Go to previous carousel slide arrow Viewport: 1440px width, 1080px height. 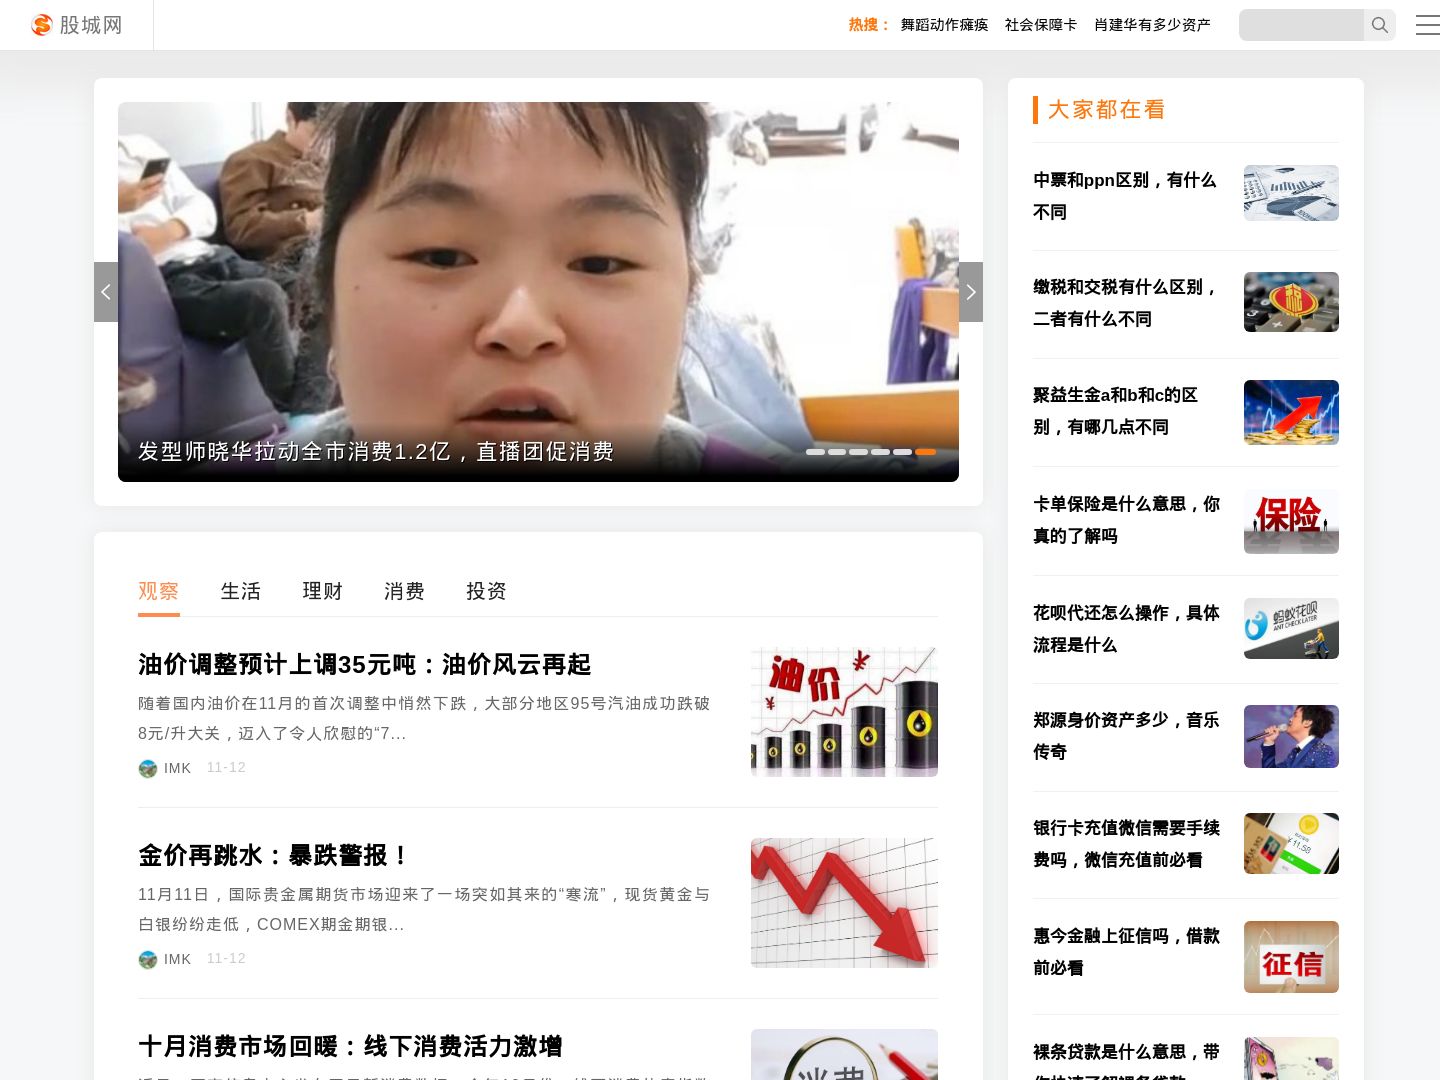tap(106, 292)
